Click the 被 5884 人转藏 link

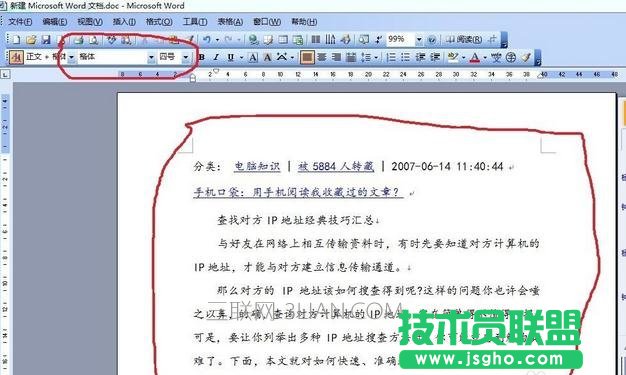336,166
